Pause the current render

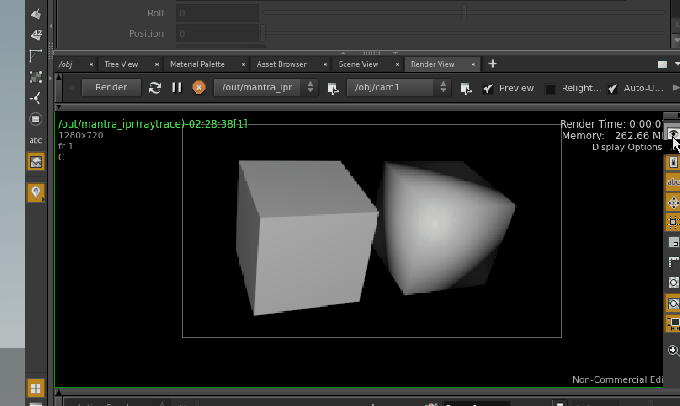177,88
